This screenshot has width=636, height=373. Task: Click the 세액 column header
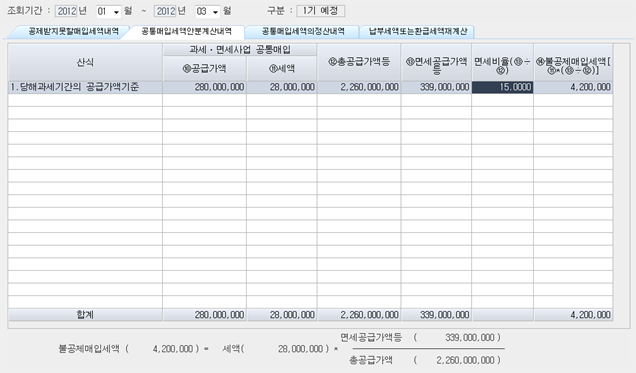(282, 69)
